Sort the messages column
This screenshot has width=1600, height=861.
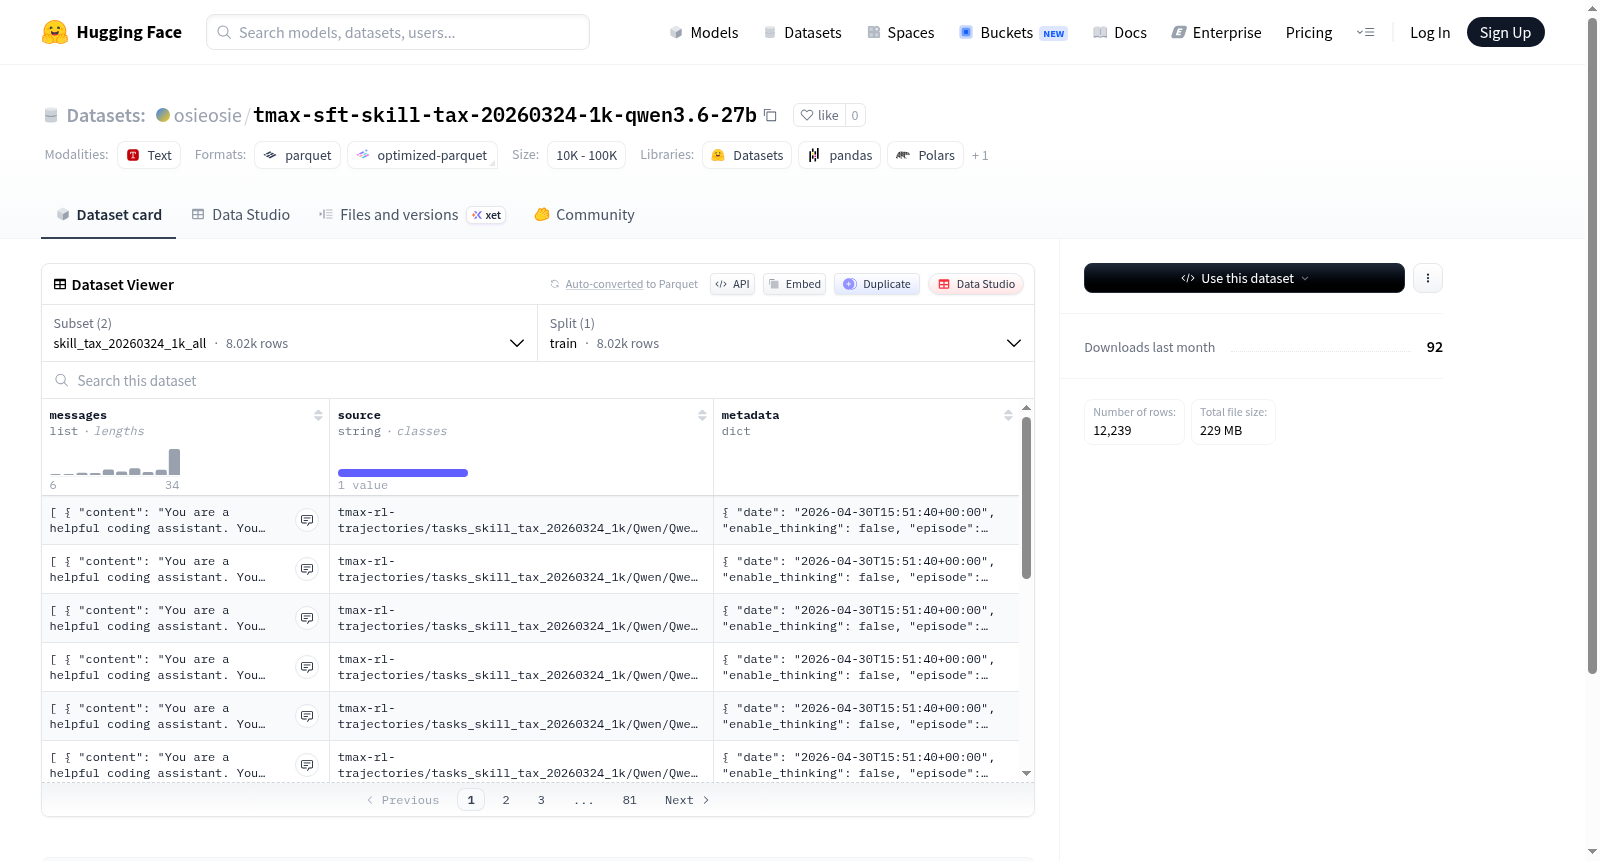[318, 415]
